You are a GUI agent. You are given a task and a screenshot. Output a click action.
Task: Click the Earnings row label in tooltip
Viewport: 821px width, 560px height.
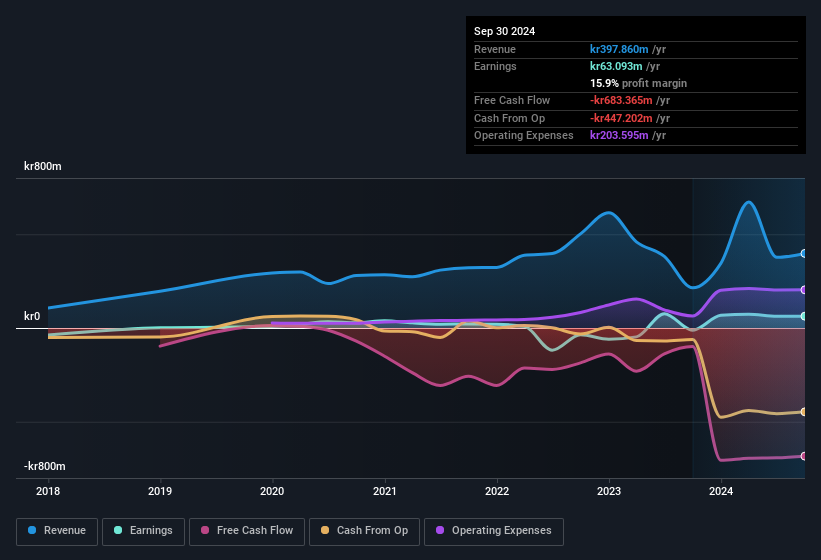click(495, 66)
